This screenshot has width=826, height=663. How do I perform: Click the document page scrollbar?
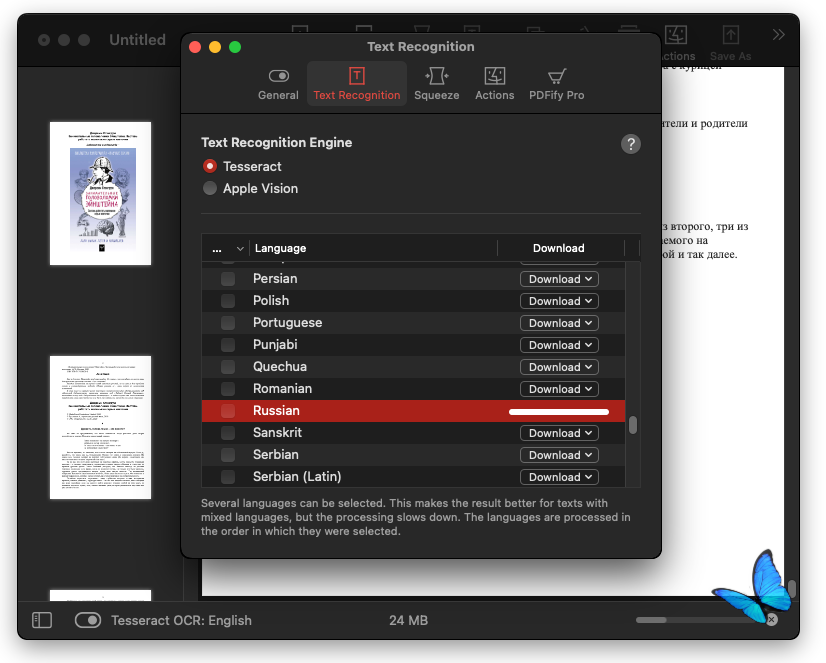[x=792, y=589]
